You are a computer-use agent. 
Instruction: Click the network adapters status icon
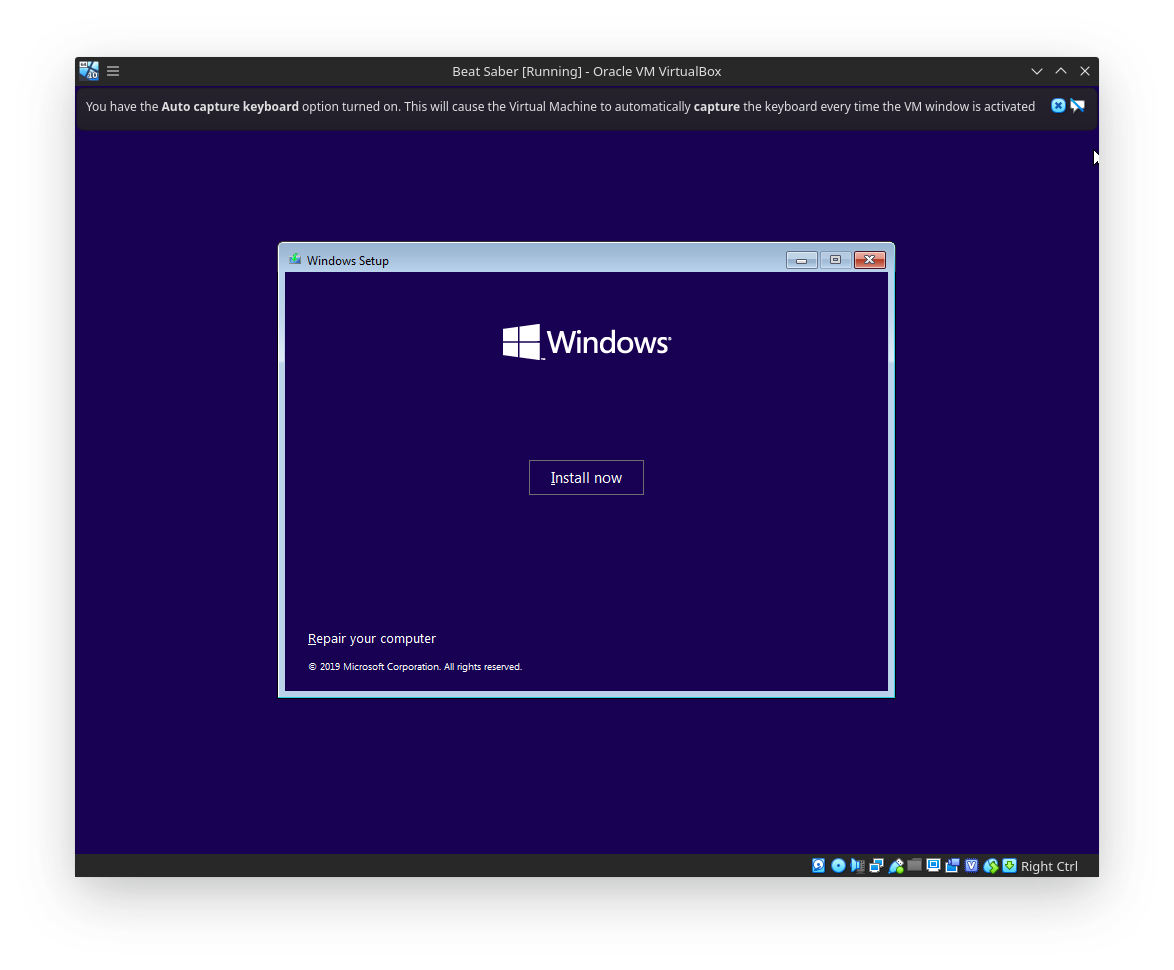(x=877, y=865)
